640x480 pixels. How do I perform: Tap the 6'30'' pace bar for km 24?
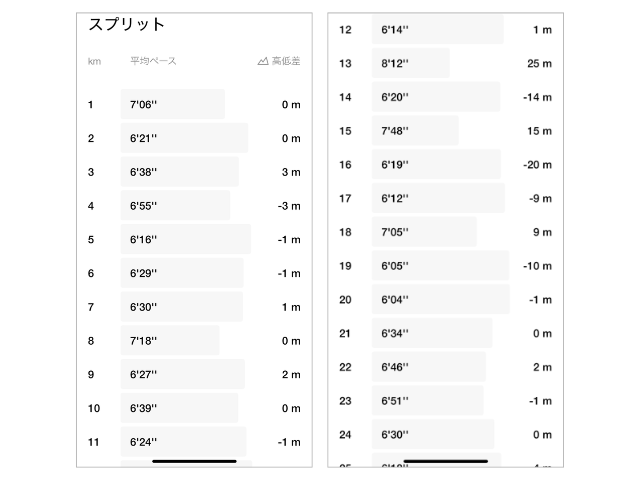pyautogui.click(x=433, y=435)
